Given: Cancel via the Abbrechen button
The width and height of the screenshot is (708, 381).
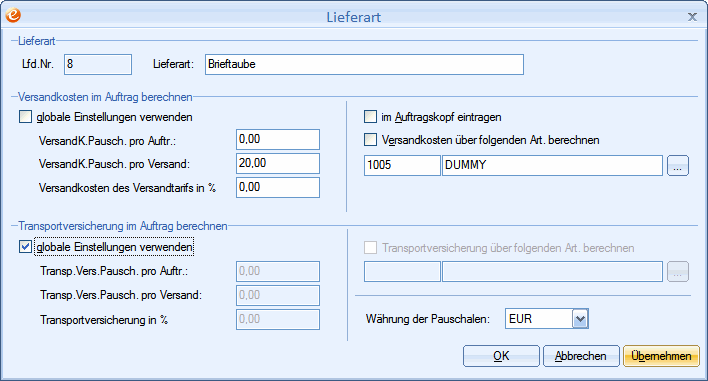Looking at the screenshot, I should [581, 356].
